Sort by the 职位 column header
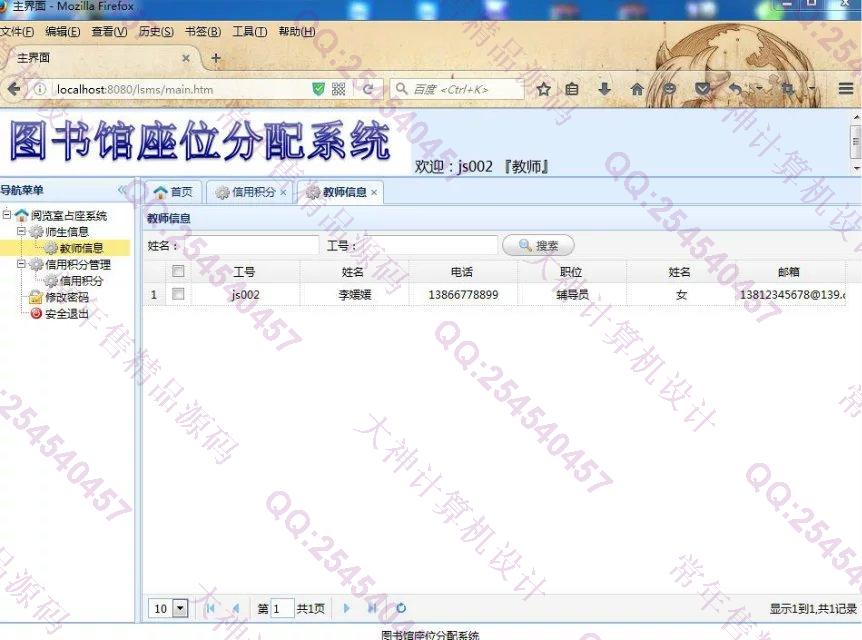Viewport: 862px width, 640px height. [x=571, y=272]
